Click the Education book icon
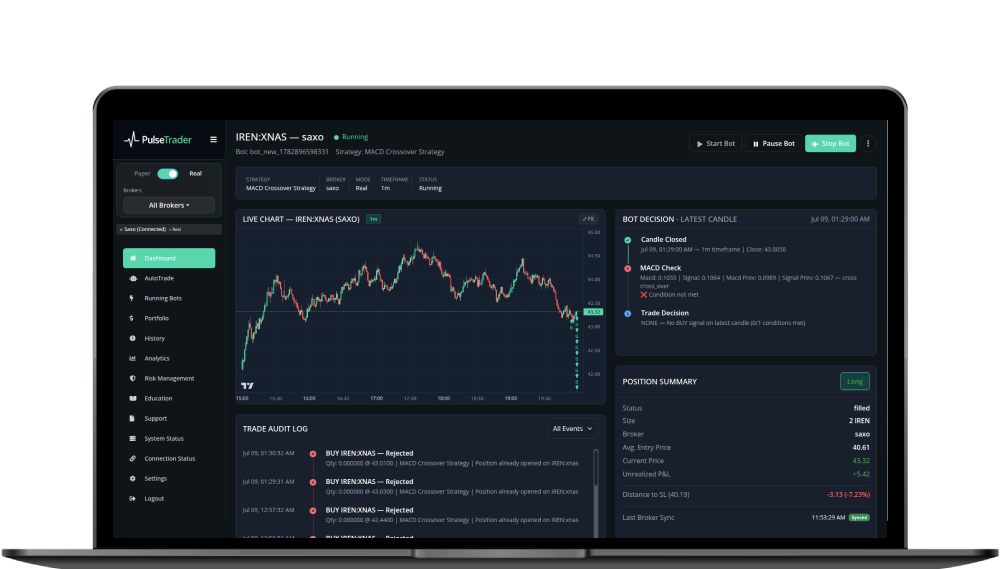This screenshot has height=569, width=1000. (133, 398)
